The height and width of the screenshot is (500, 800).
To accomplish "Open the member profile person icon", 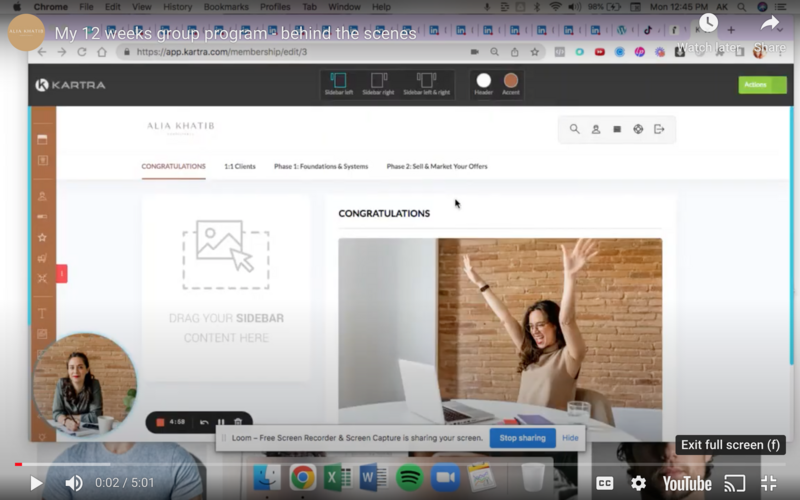I will tap(596, 129).
